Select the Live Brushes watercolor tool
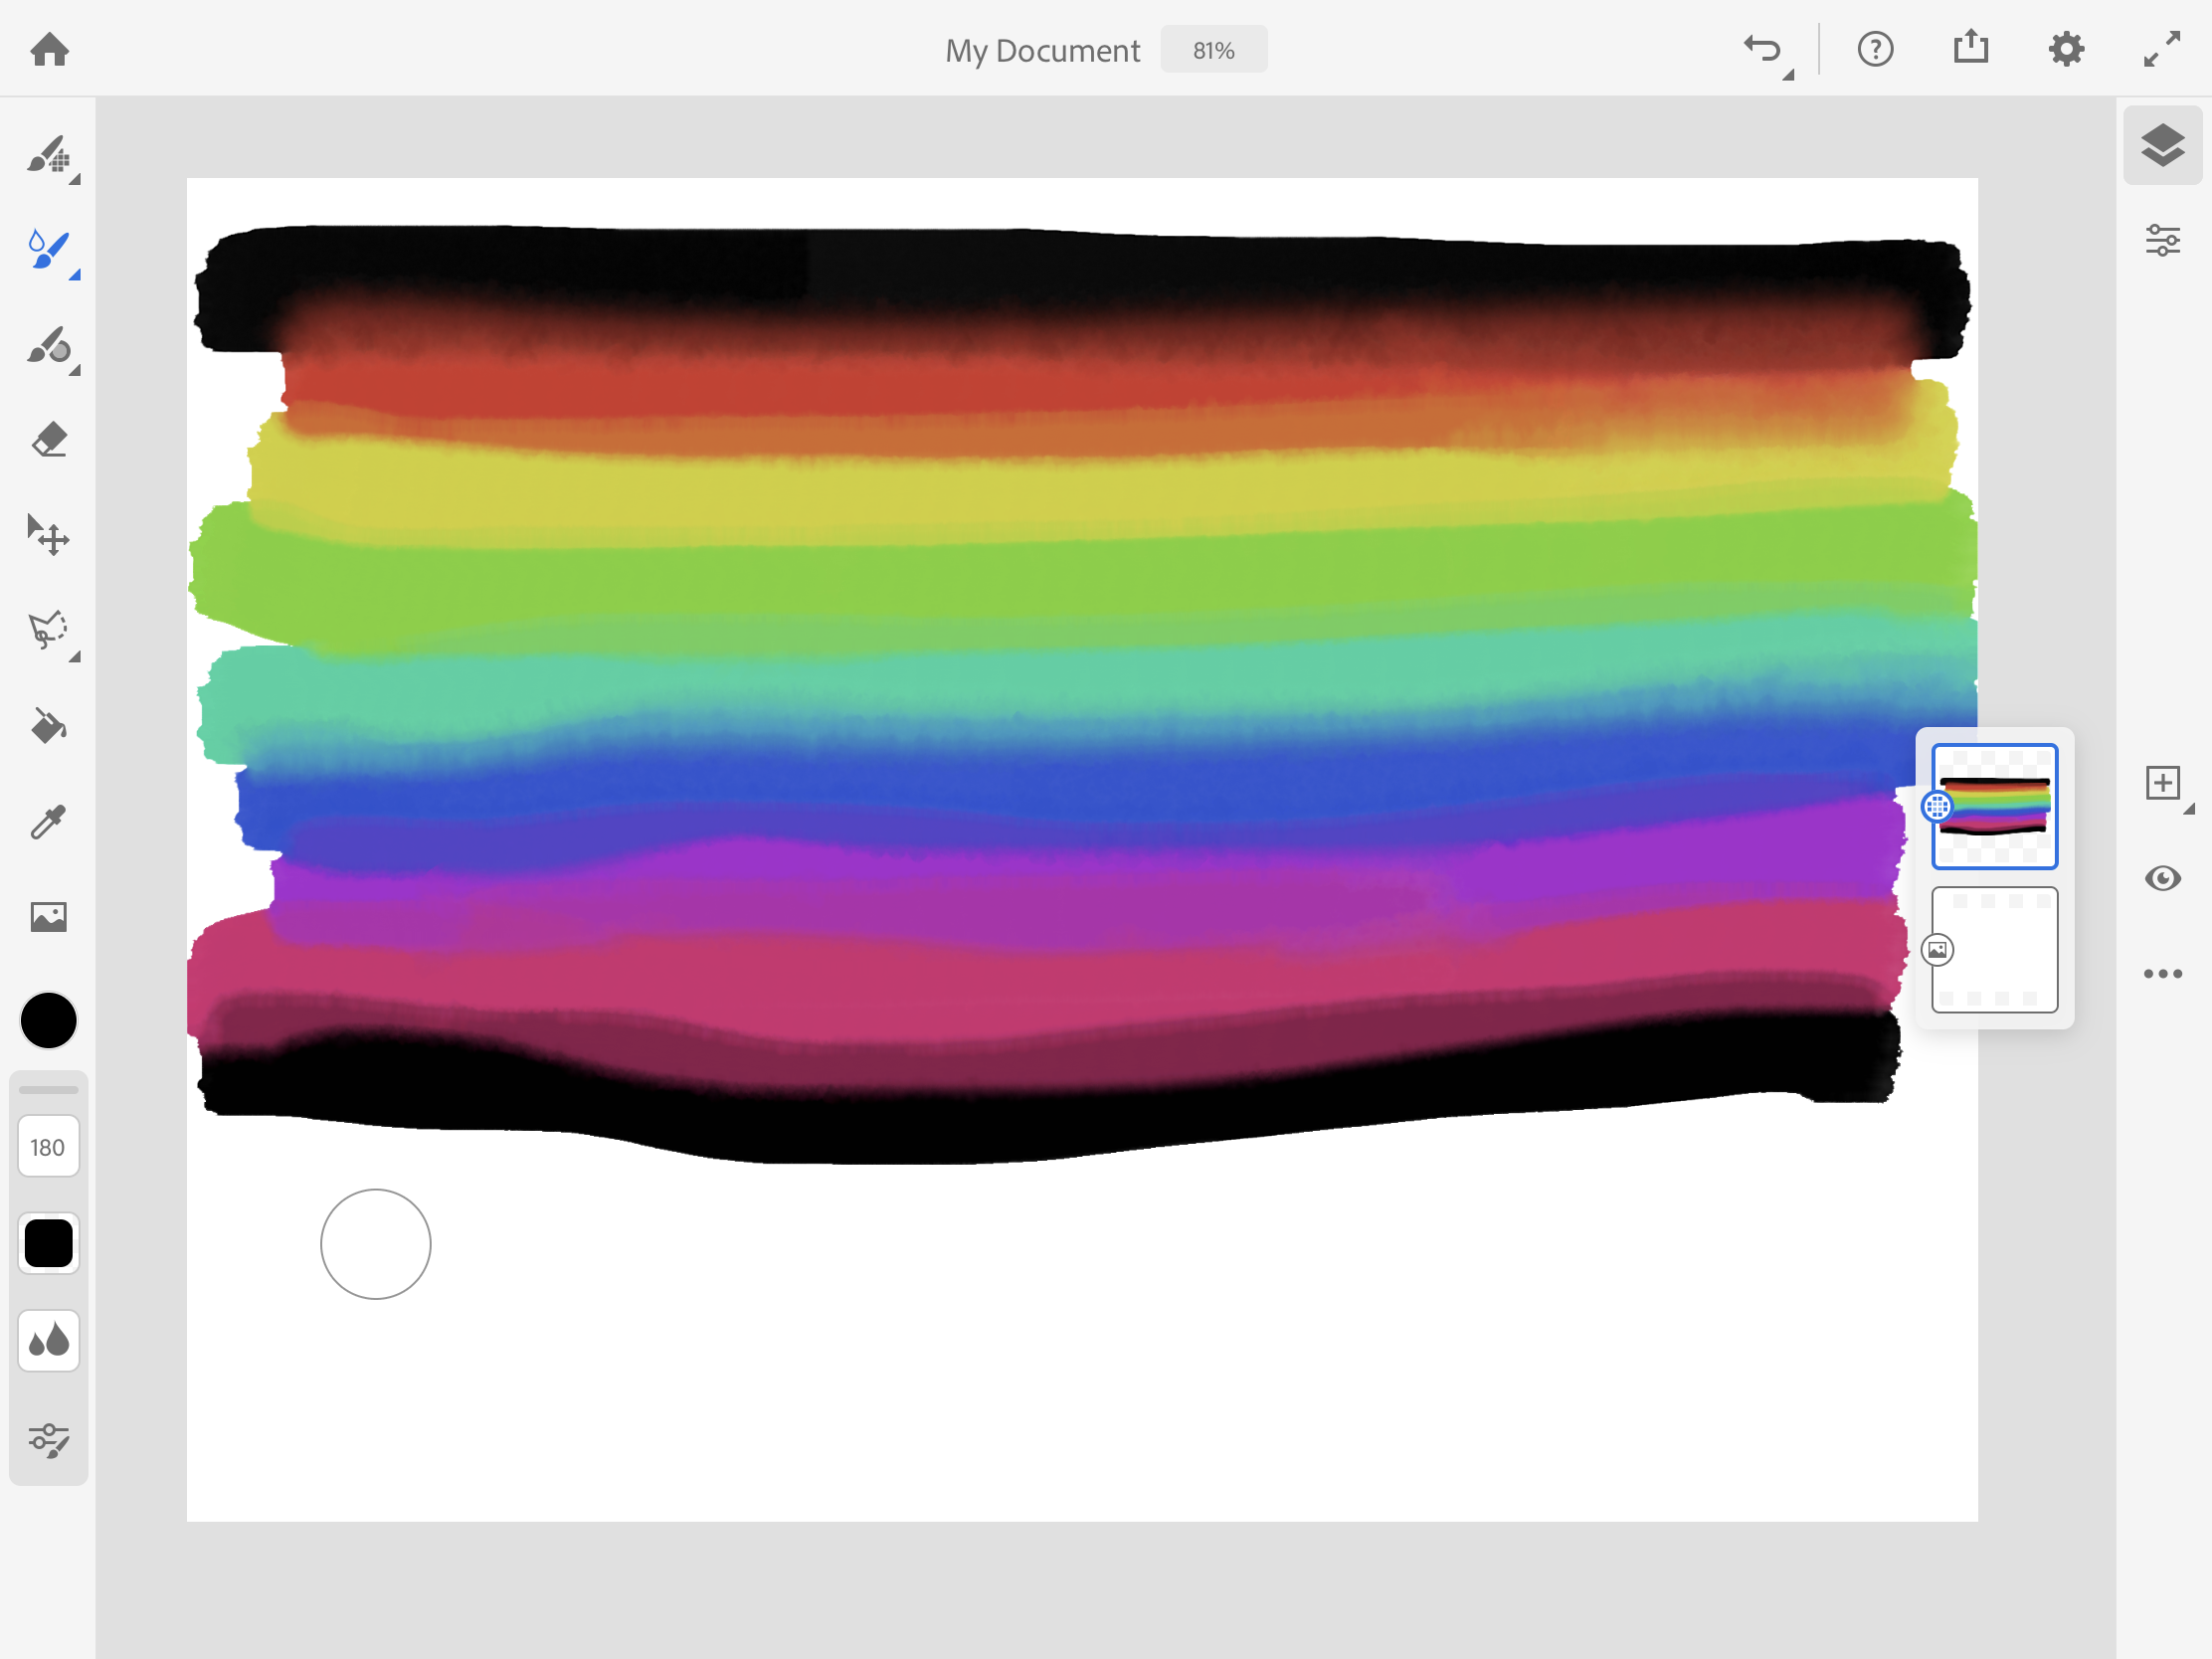This screenshot has height=1659, width=2212. click(49, 252)
